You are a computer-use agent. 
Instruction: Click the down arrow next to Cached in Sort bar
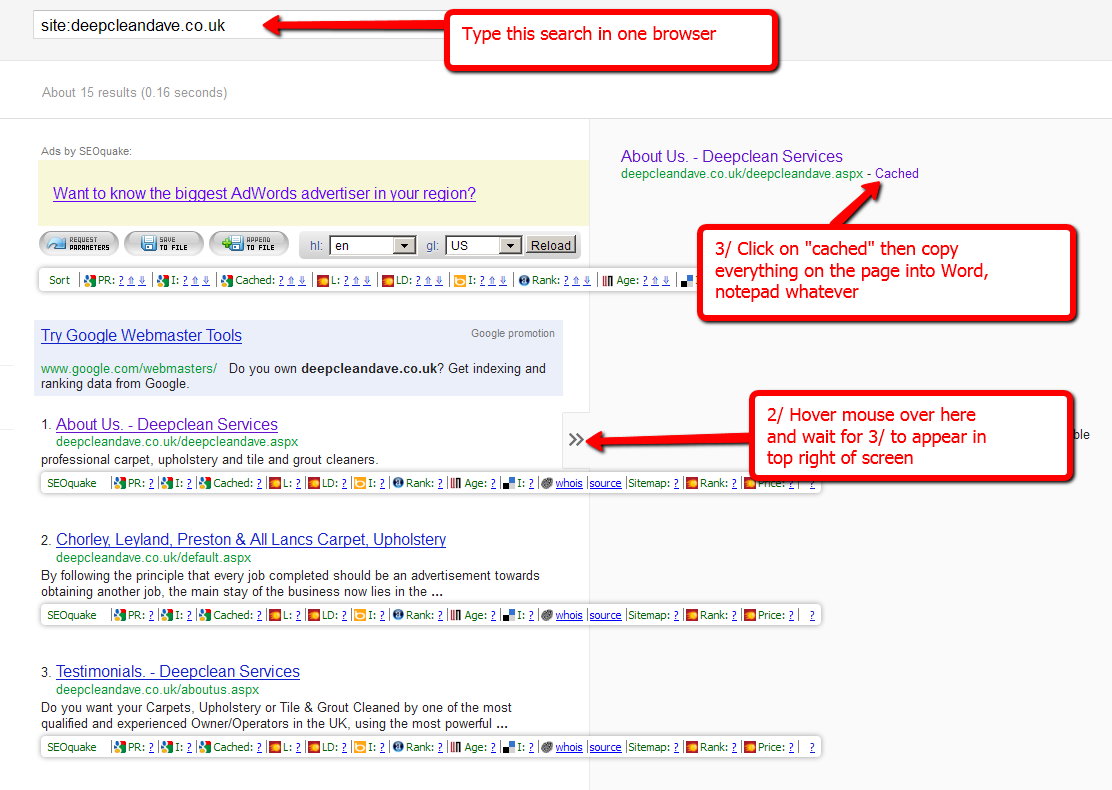(302, 281)
